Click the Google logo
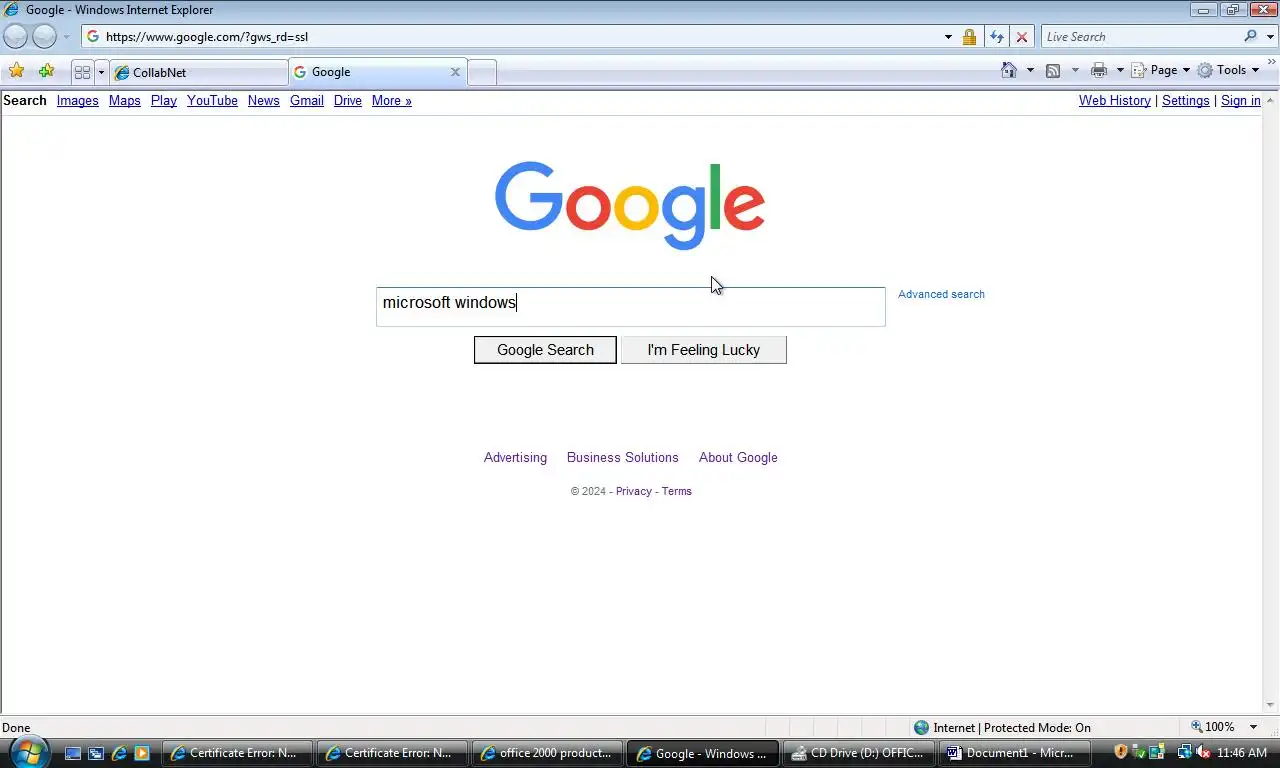The height and width of the screenshot is (768, 1280). [x=630, y=205]
